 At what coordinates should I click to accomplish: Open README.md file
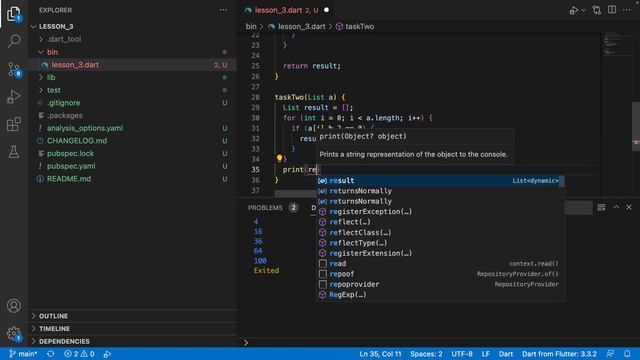[x=132, y=179]
